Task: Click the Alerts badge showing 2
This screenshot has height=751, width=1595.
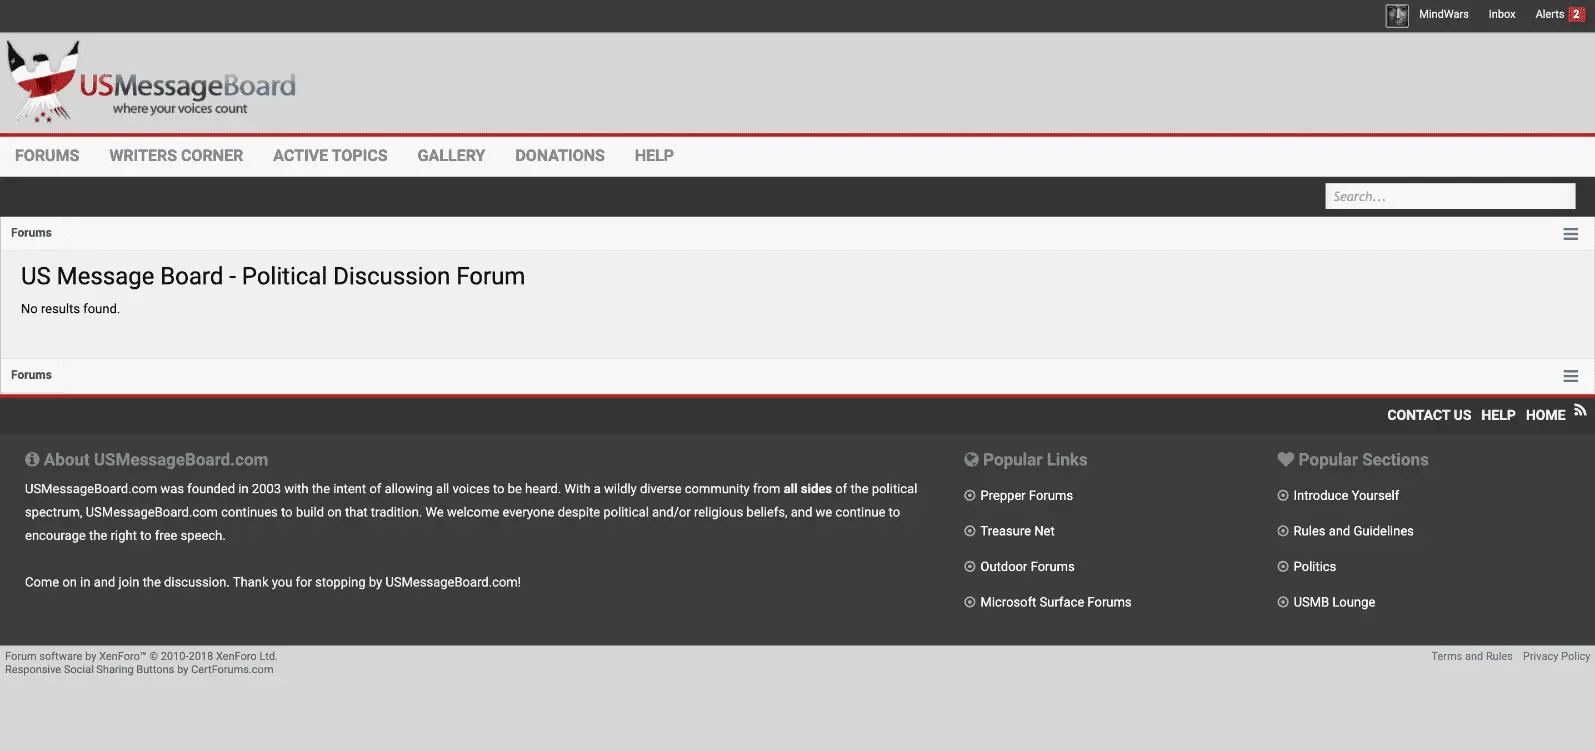Action: 1576,15
